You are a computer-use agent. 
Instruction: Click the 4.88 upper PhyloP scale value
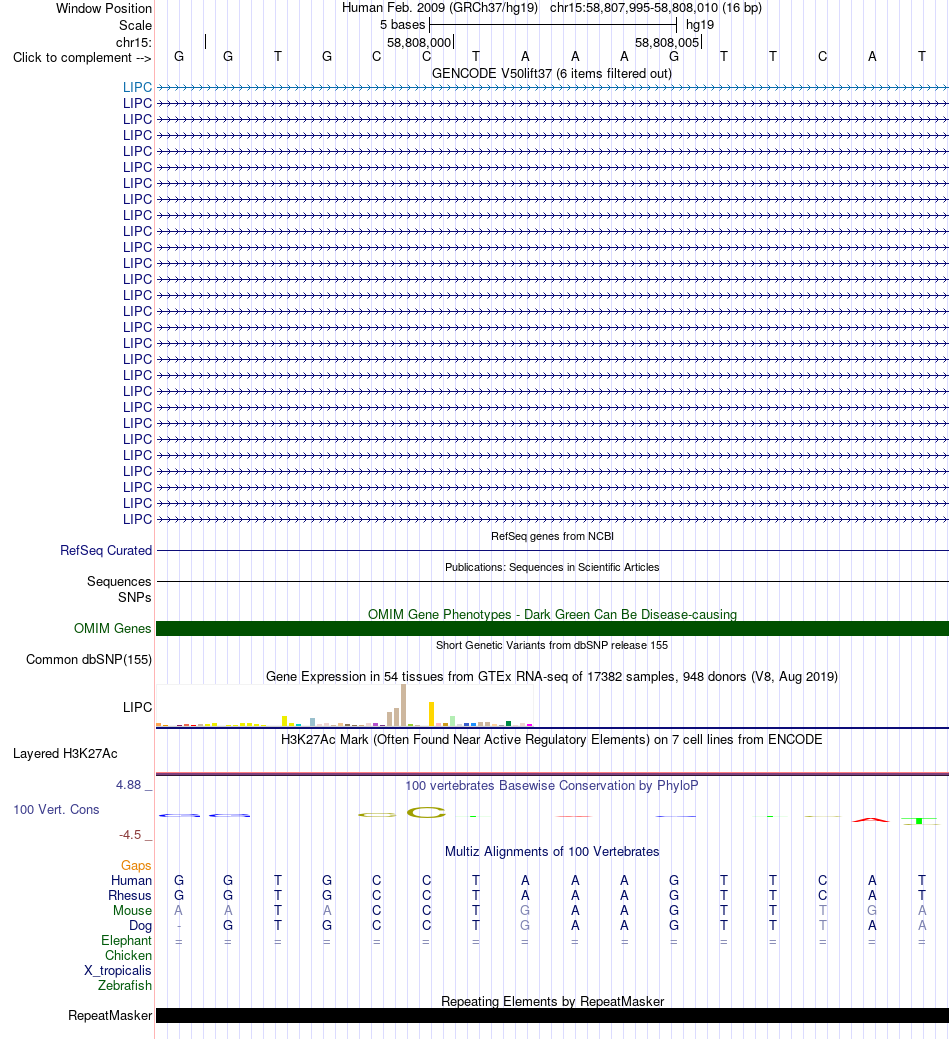coord(129,785)
